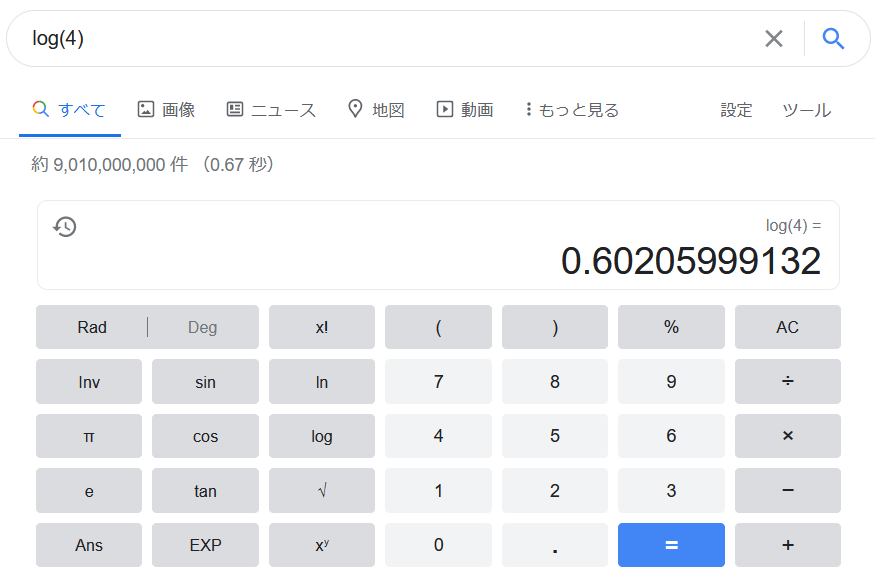Image resolution: width=875 pixels, height=580 pixels.
Task: Insert Euler's constant e
Action: [89, 491]
